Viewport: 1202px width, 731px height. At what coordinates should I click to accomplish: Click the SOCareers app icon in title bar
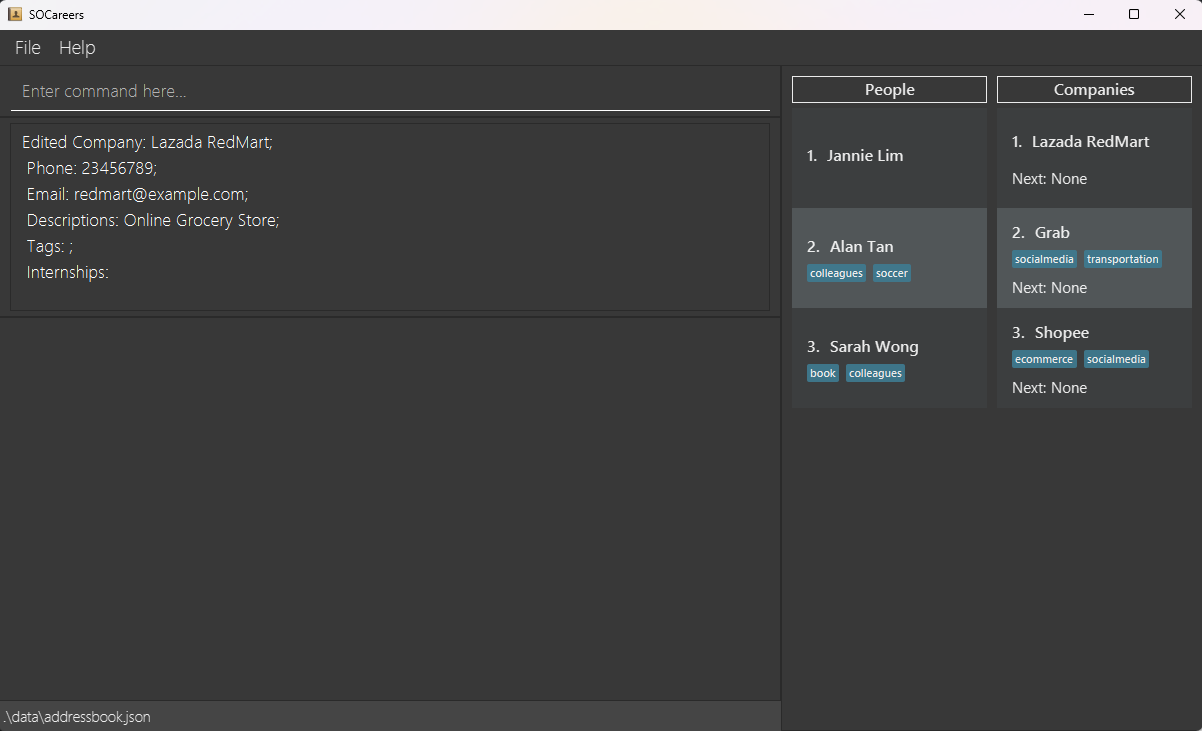[x=15, y=14]
